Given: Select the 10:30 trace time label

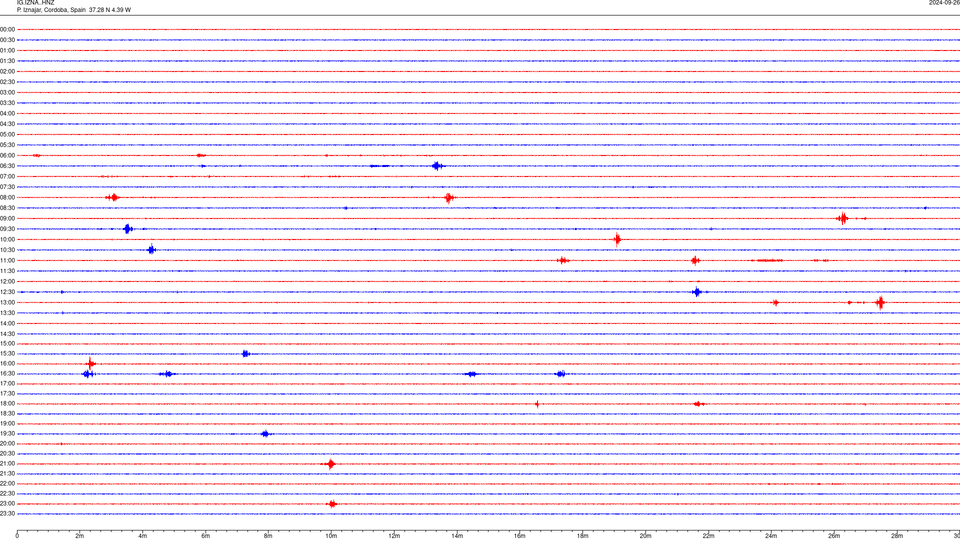Looking at the screenshot, I should pos(7,250).
